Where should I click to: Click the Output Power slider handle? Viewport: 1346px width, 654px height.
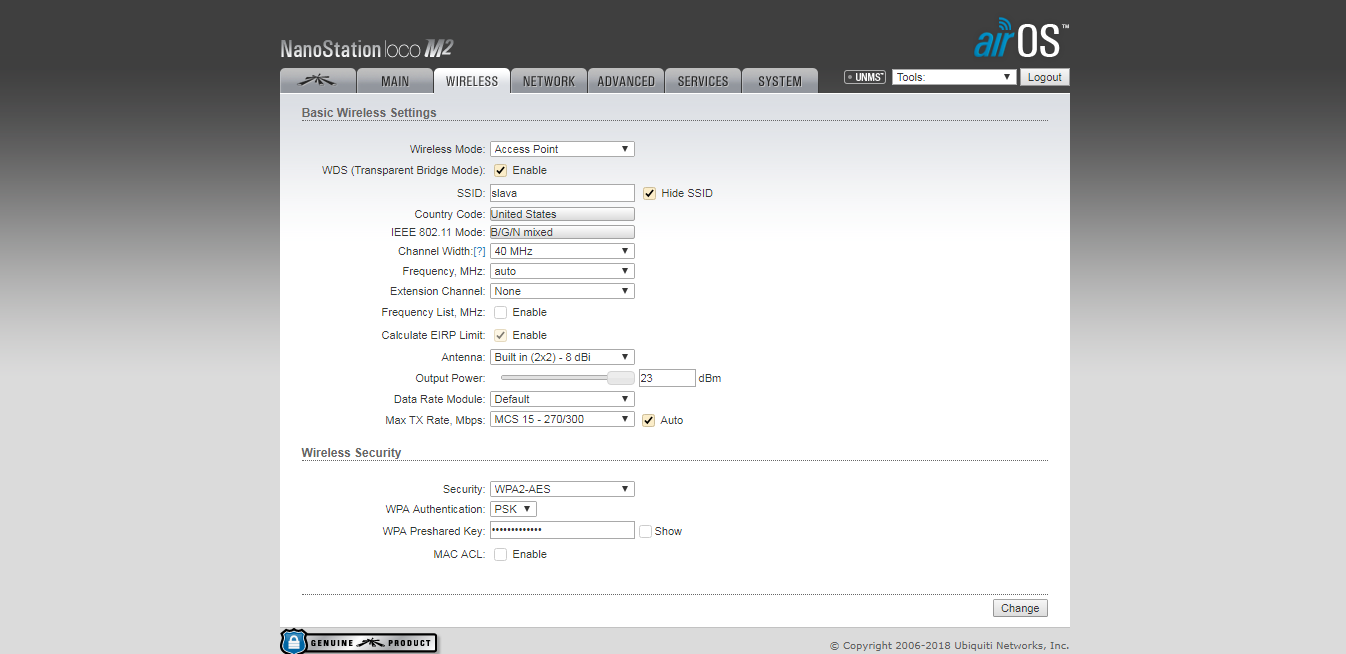pyautogui.click(x=621, y=378)
